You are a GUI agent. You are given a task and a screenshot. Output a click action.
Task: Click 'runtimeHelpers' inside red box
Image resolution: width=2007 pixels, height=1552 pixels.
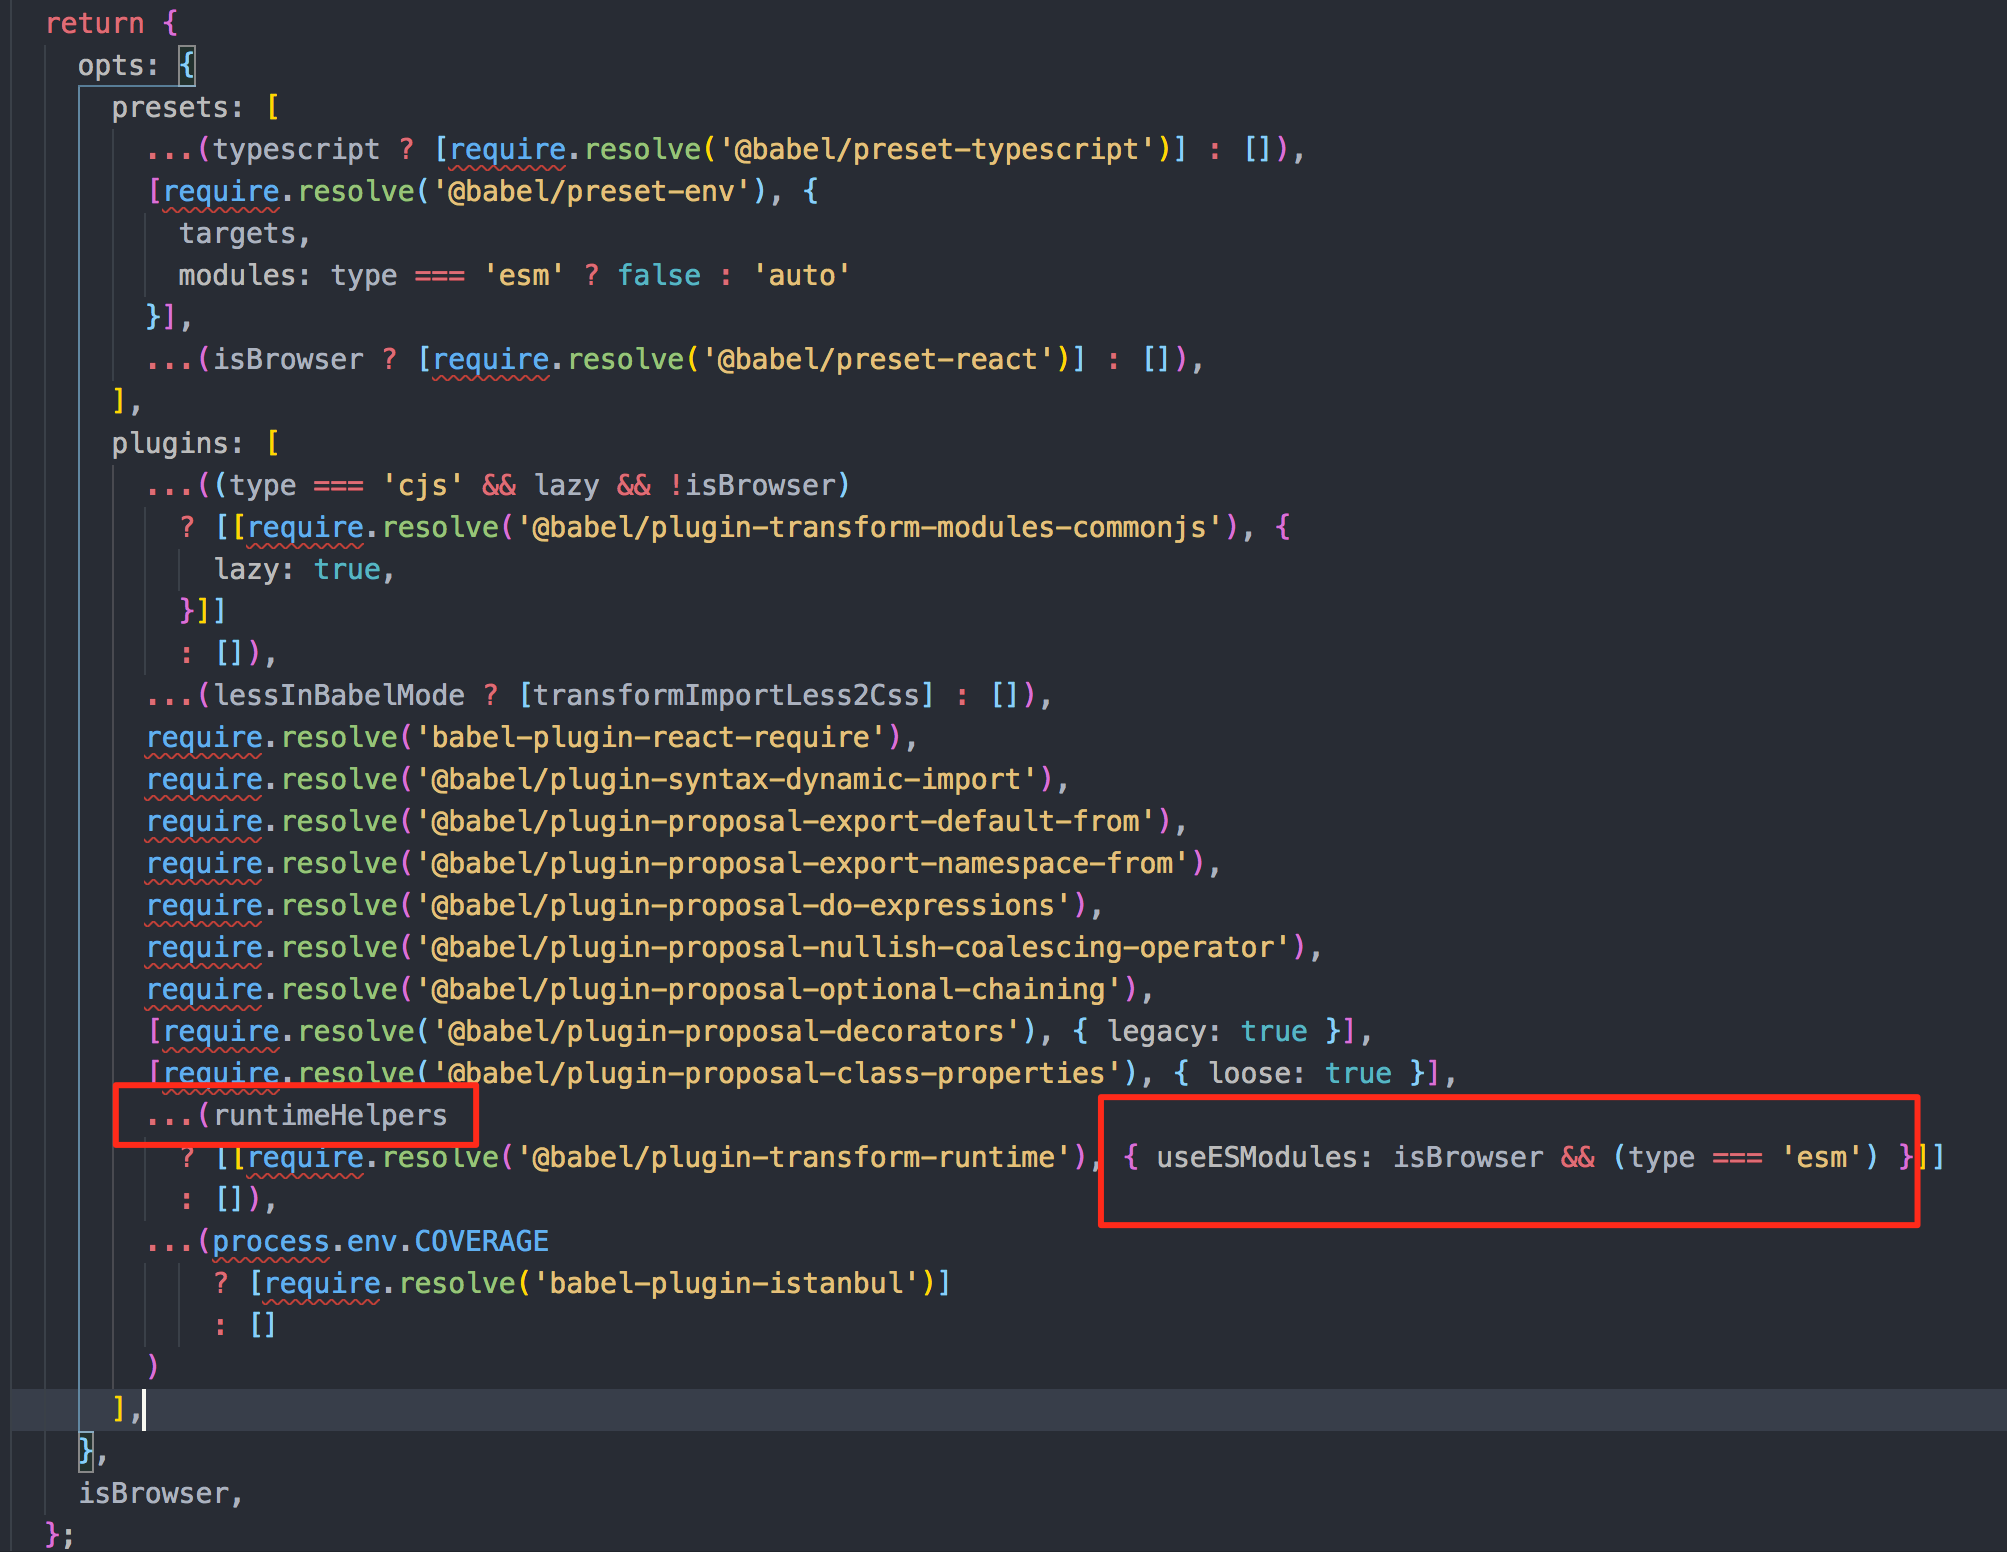coord(330,1115)
